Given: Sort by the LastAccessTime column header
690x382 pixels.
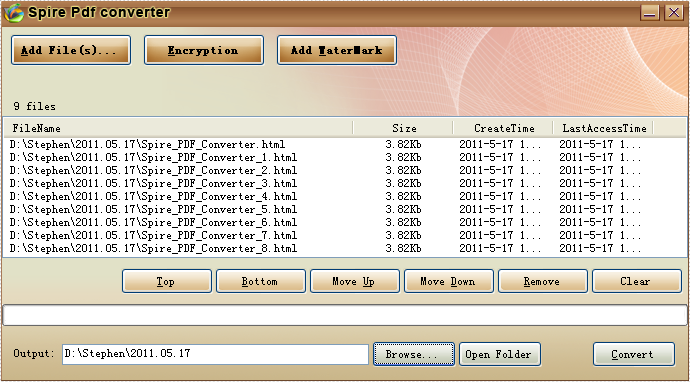Looking at the screenshot, I should [603, 128].
